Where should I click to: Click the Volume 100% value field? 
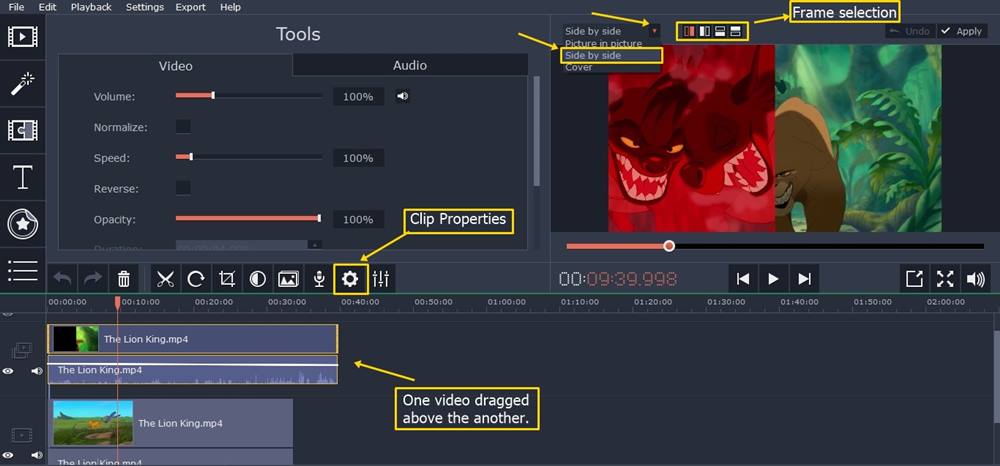(358, 97)
